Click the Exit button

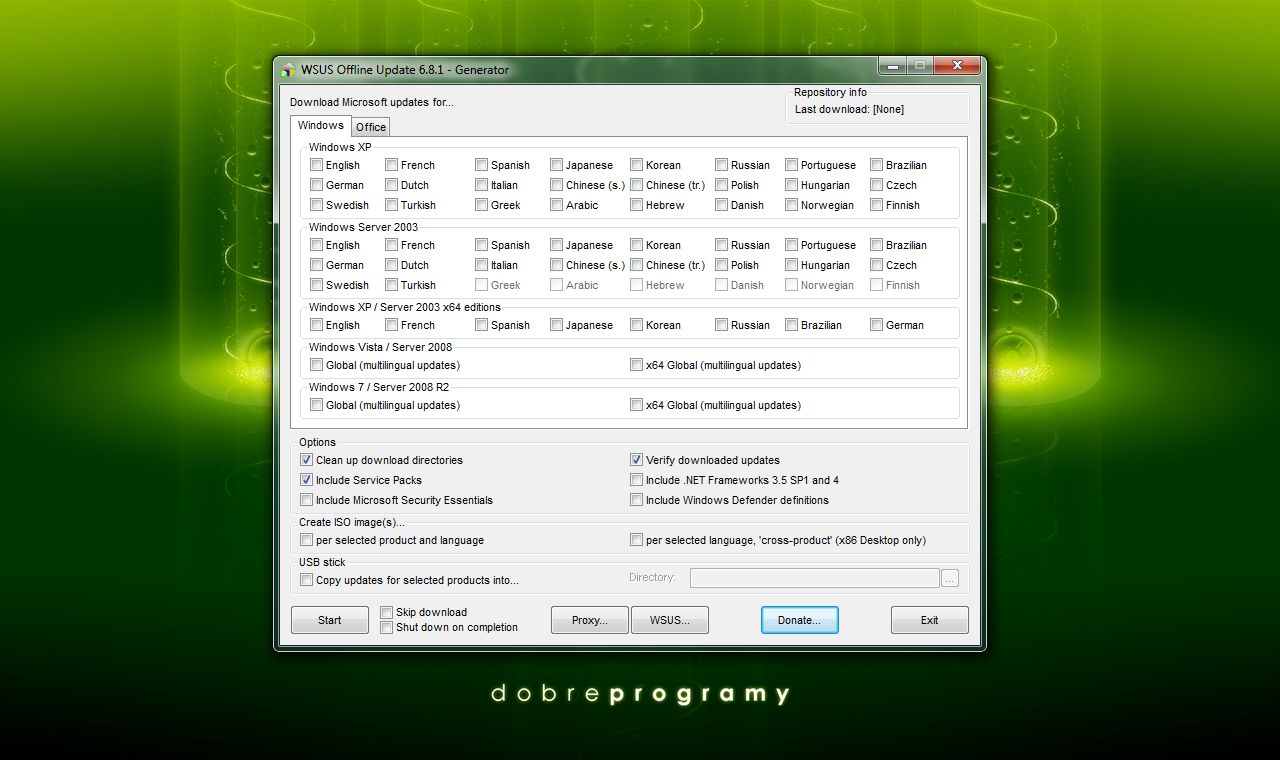pos(930,620)
